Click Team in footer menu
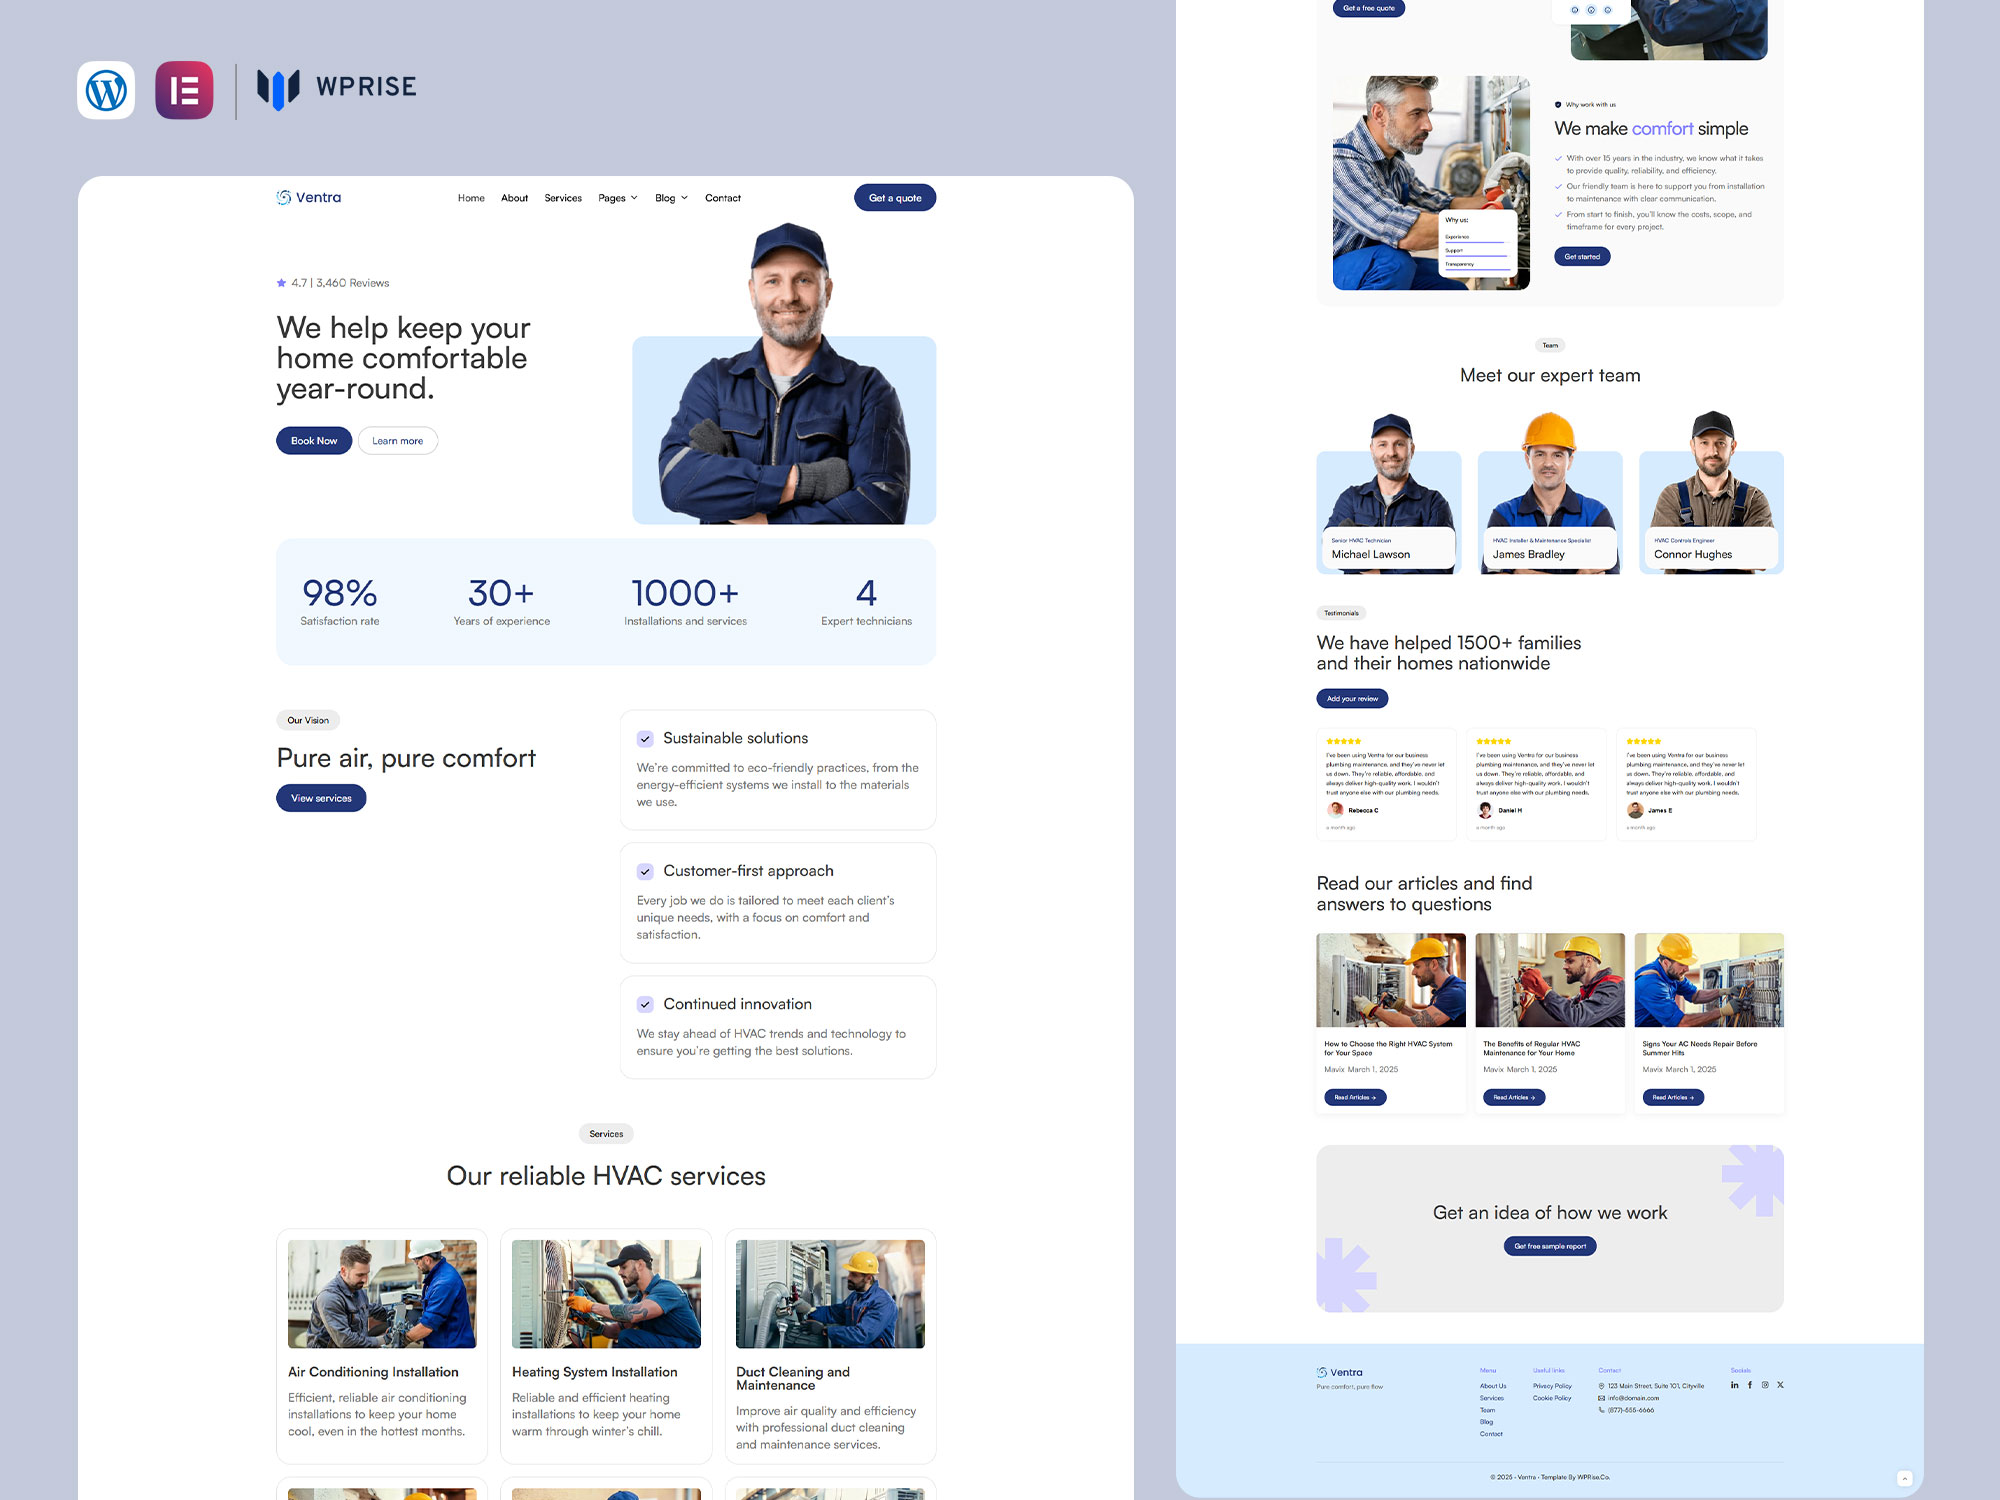2000x1500 pixels. click(x=1488, y=1410)
